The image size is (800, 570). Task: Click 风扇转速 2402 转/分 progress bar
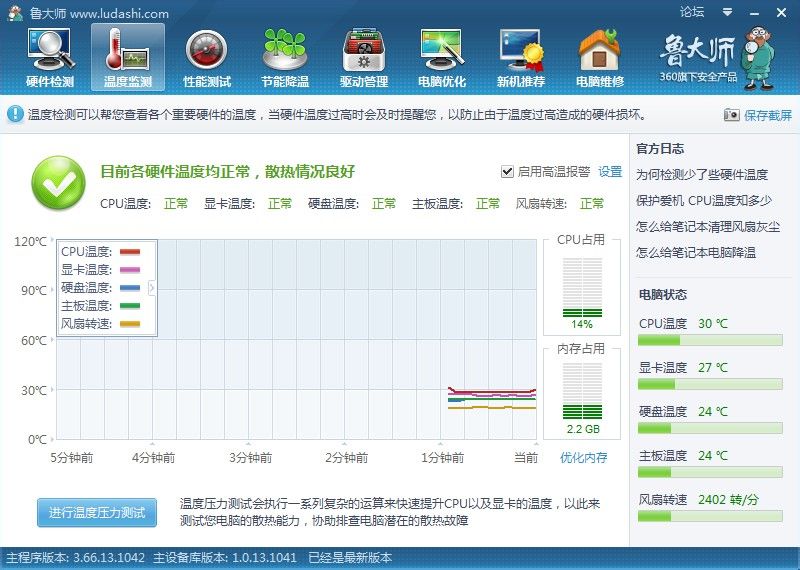point(710,516)
